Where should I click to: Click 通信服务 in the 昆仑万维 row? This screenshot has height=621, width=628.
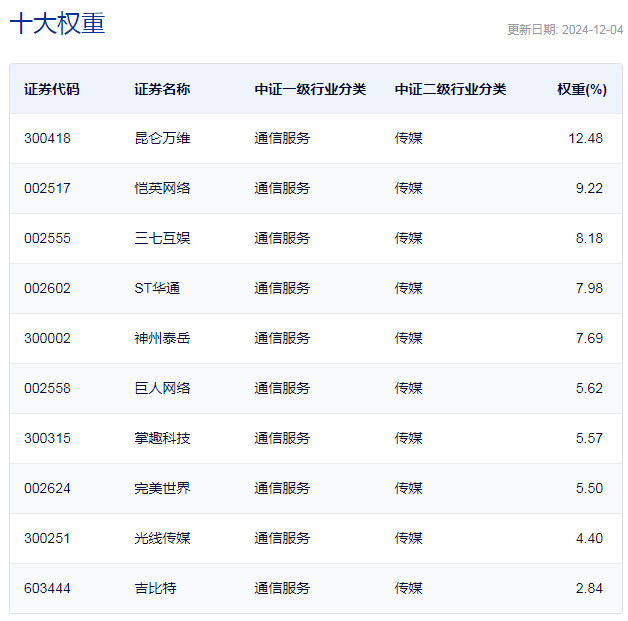(x=282, y=138)
